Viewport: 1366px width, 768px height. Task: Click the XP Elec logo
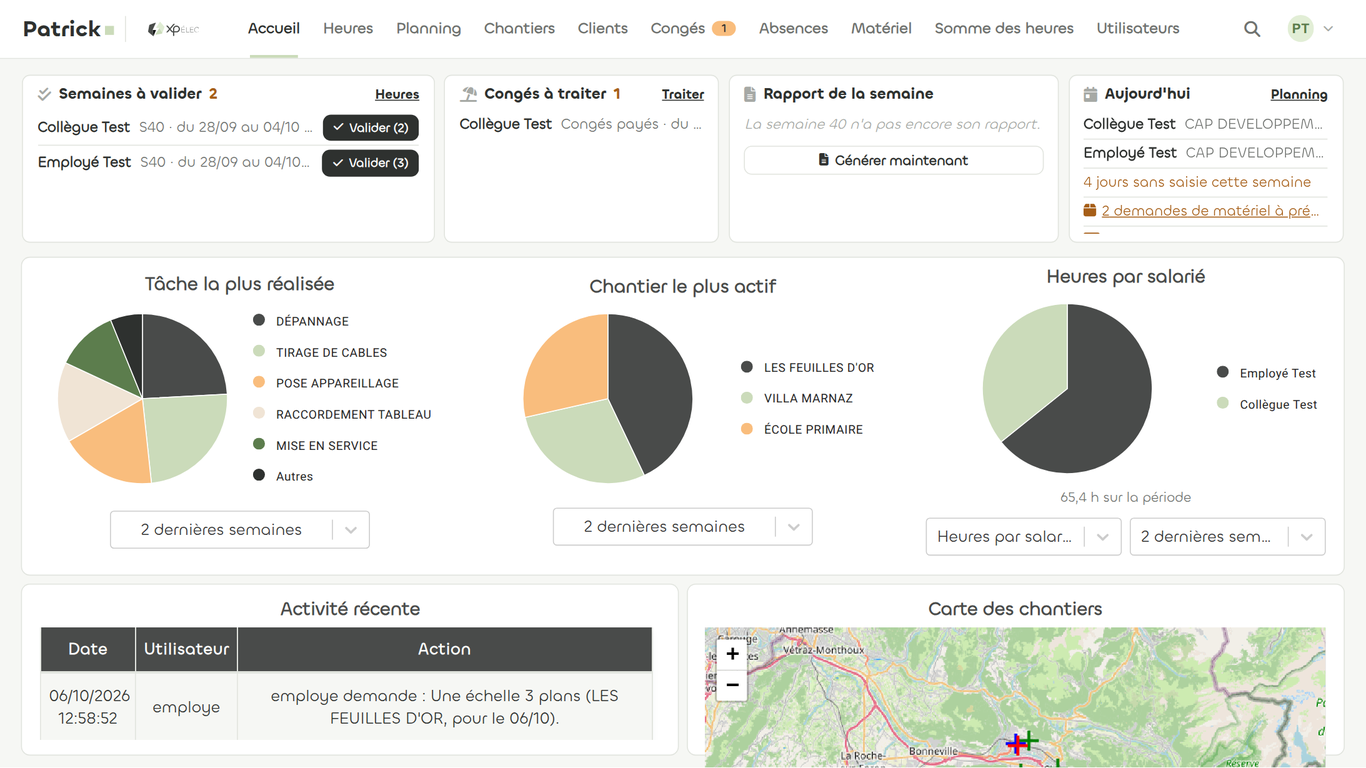click(x=173, y=29)
